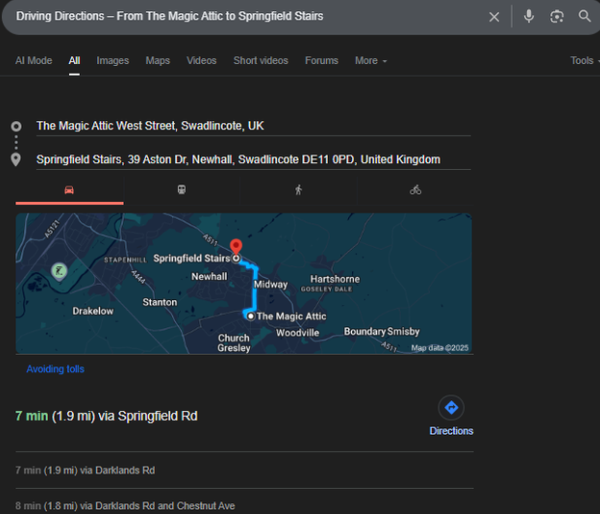
Task: Click the origin circle marker icon
Action: (x=16, y=126)
